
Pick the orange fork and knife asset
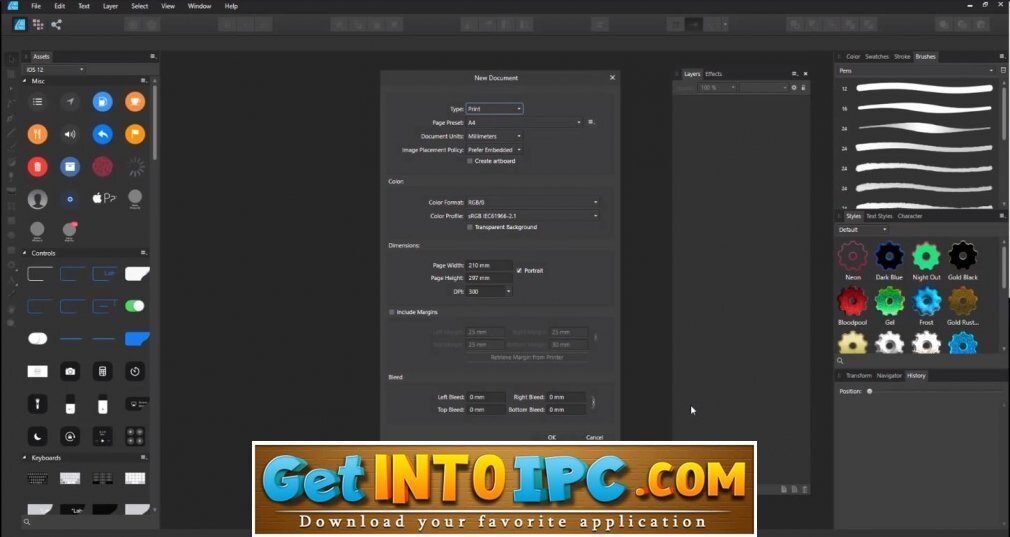pos(37,135)
